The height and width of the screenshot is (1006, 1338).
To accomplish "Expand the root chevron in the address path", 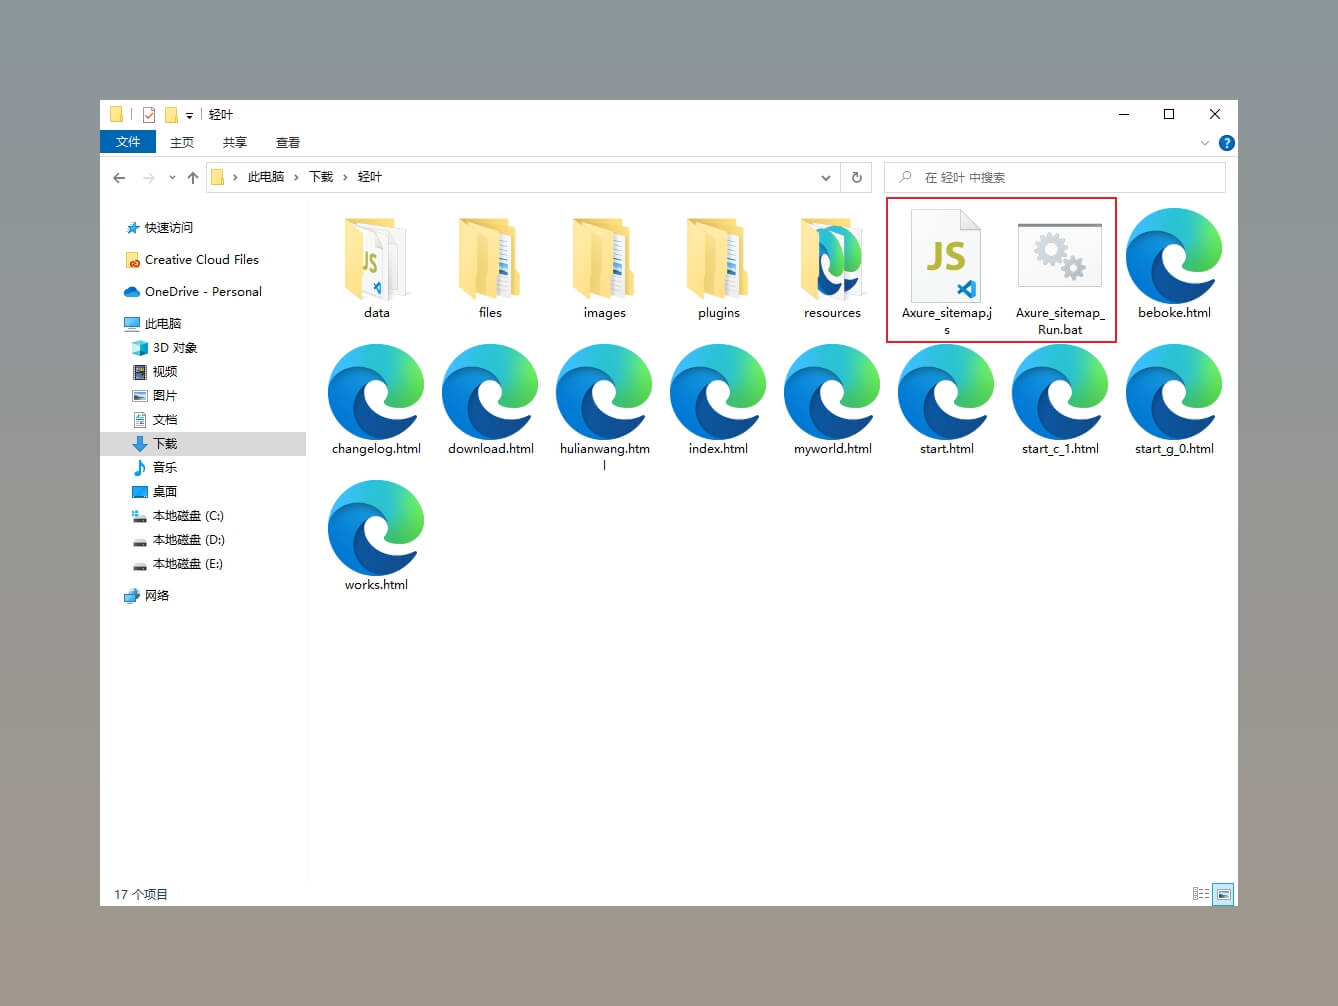I will pos(235,177).
